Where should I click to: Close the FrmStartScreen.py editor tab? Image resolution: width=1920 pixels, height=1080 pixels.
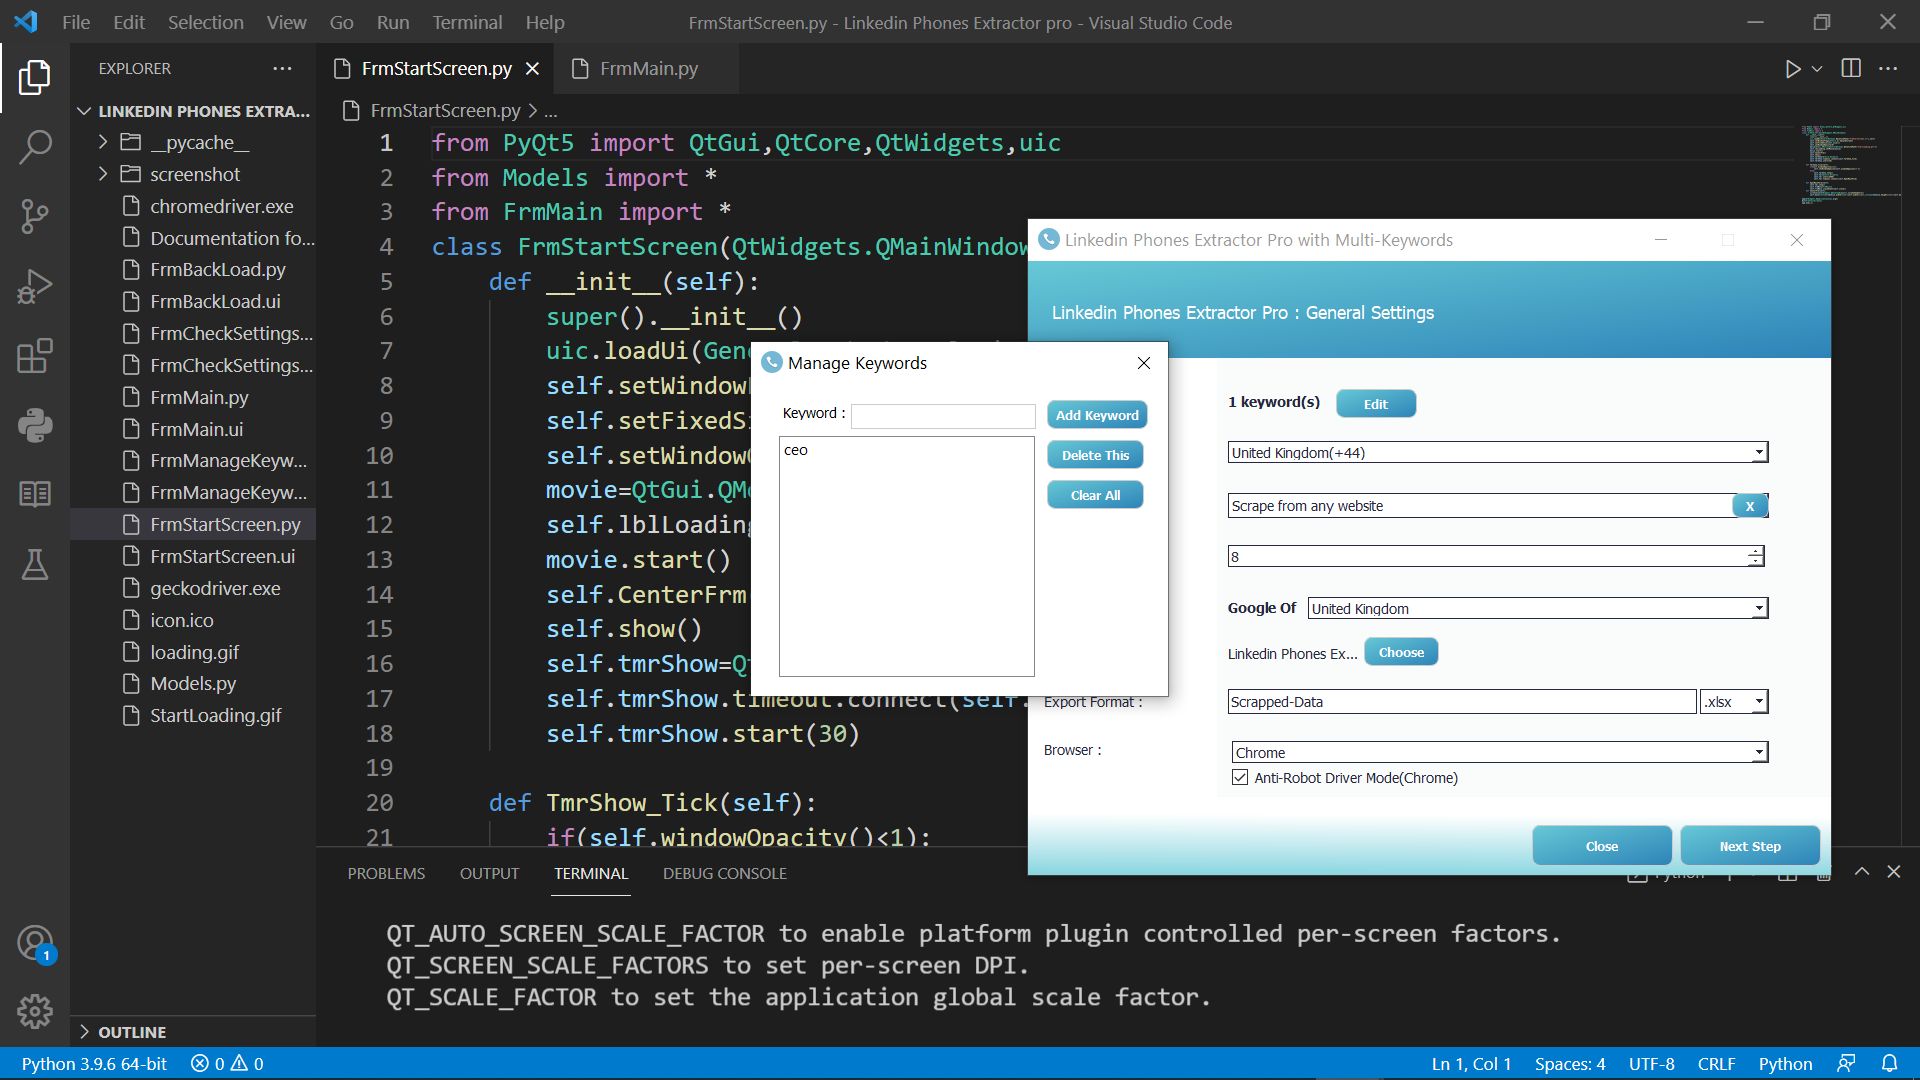point(533,68)
